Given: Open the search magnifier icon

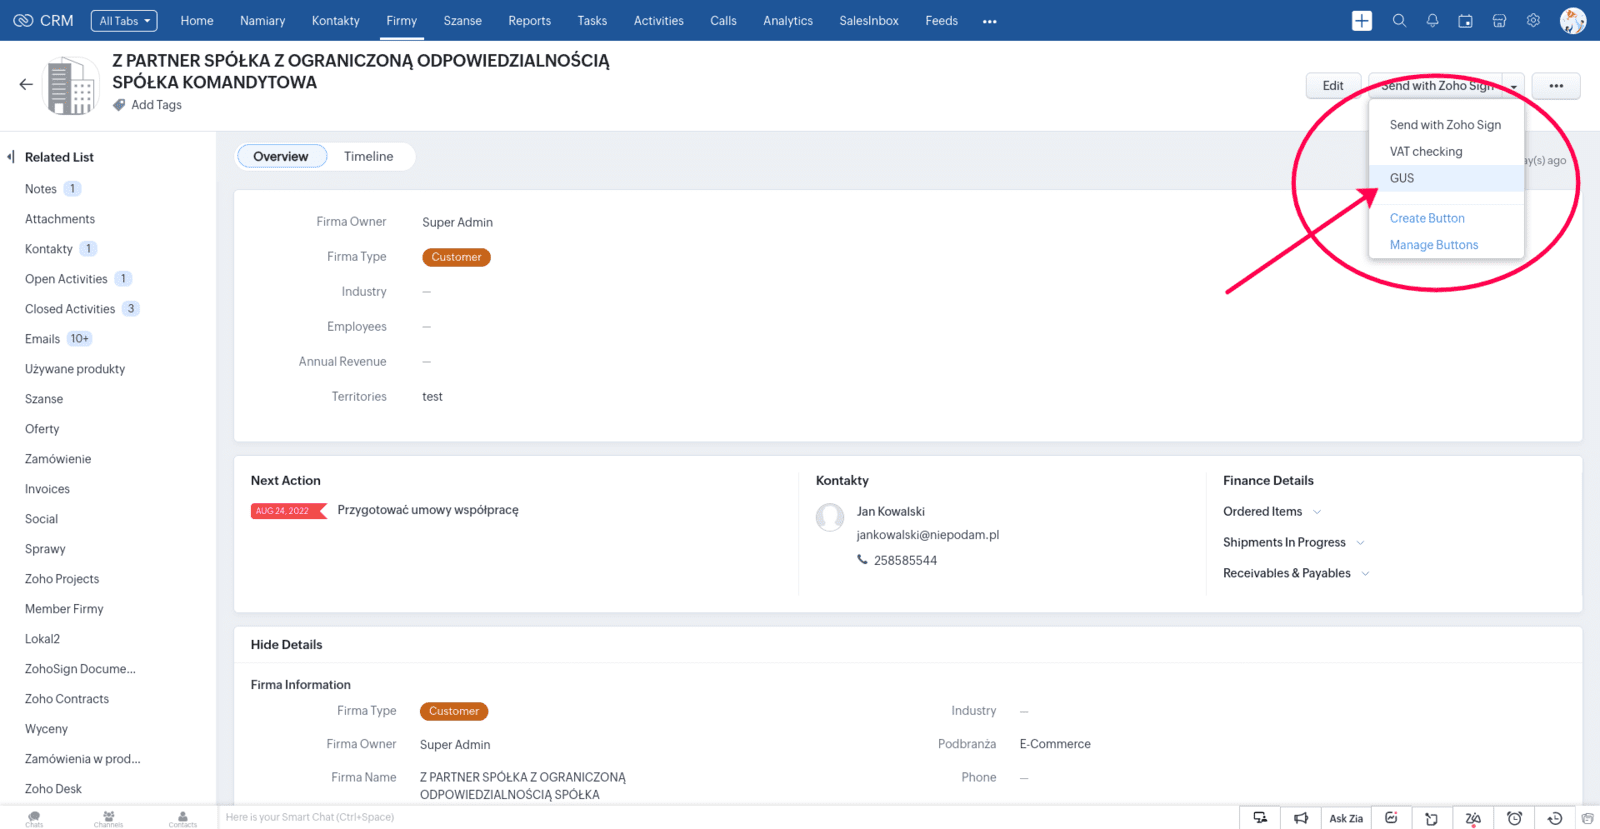Looking at the screenshot, I should pos(1399,21).
